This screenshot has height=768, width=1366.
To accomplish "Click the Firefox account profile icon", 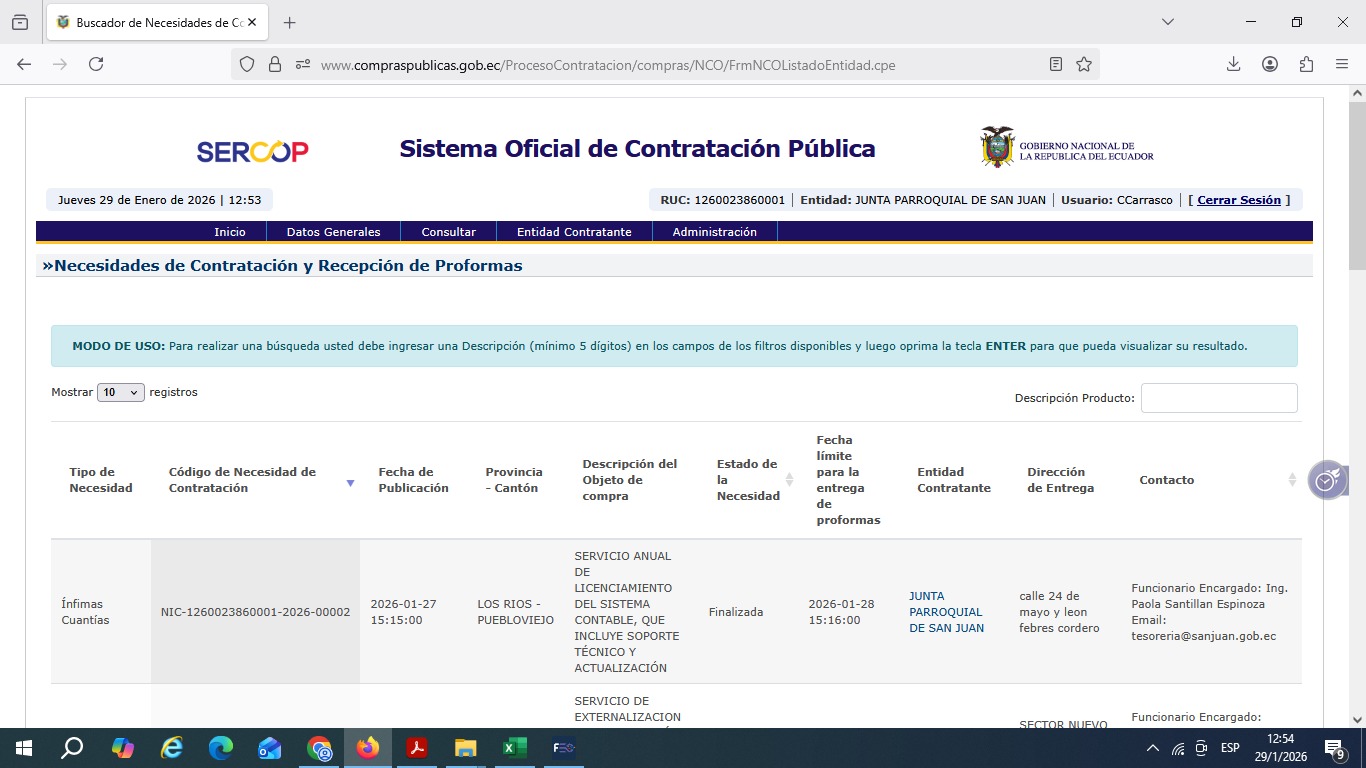I will pos(1270,64).
